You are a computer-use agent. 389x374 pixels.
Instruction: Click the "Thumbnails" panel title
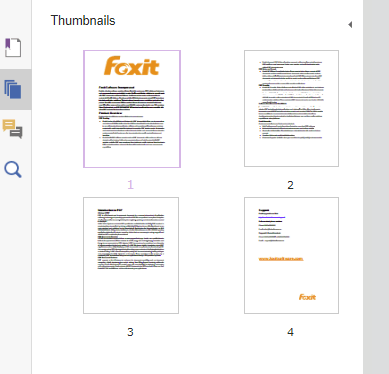83,21
